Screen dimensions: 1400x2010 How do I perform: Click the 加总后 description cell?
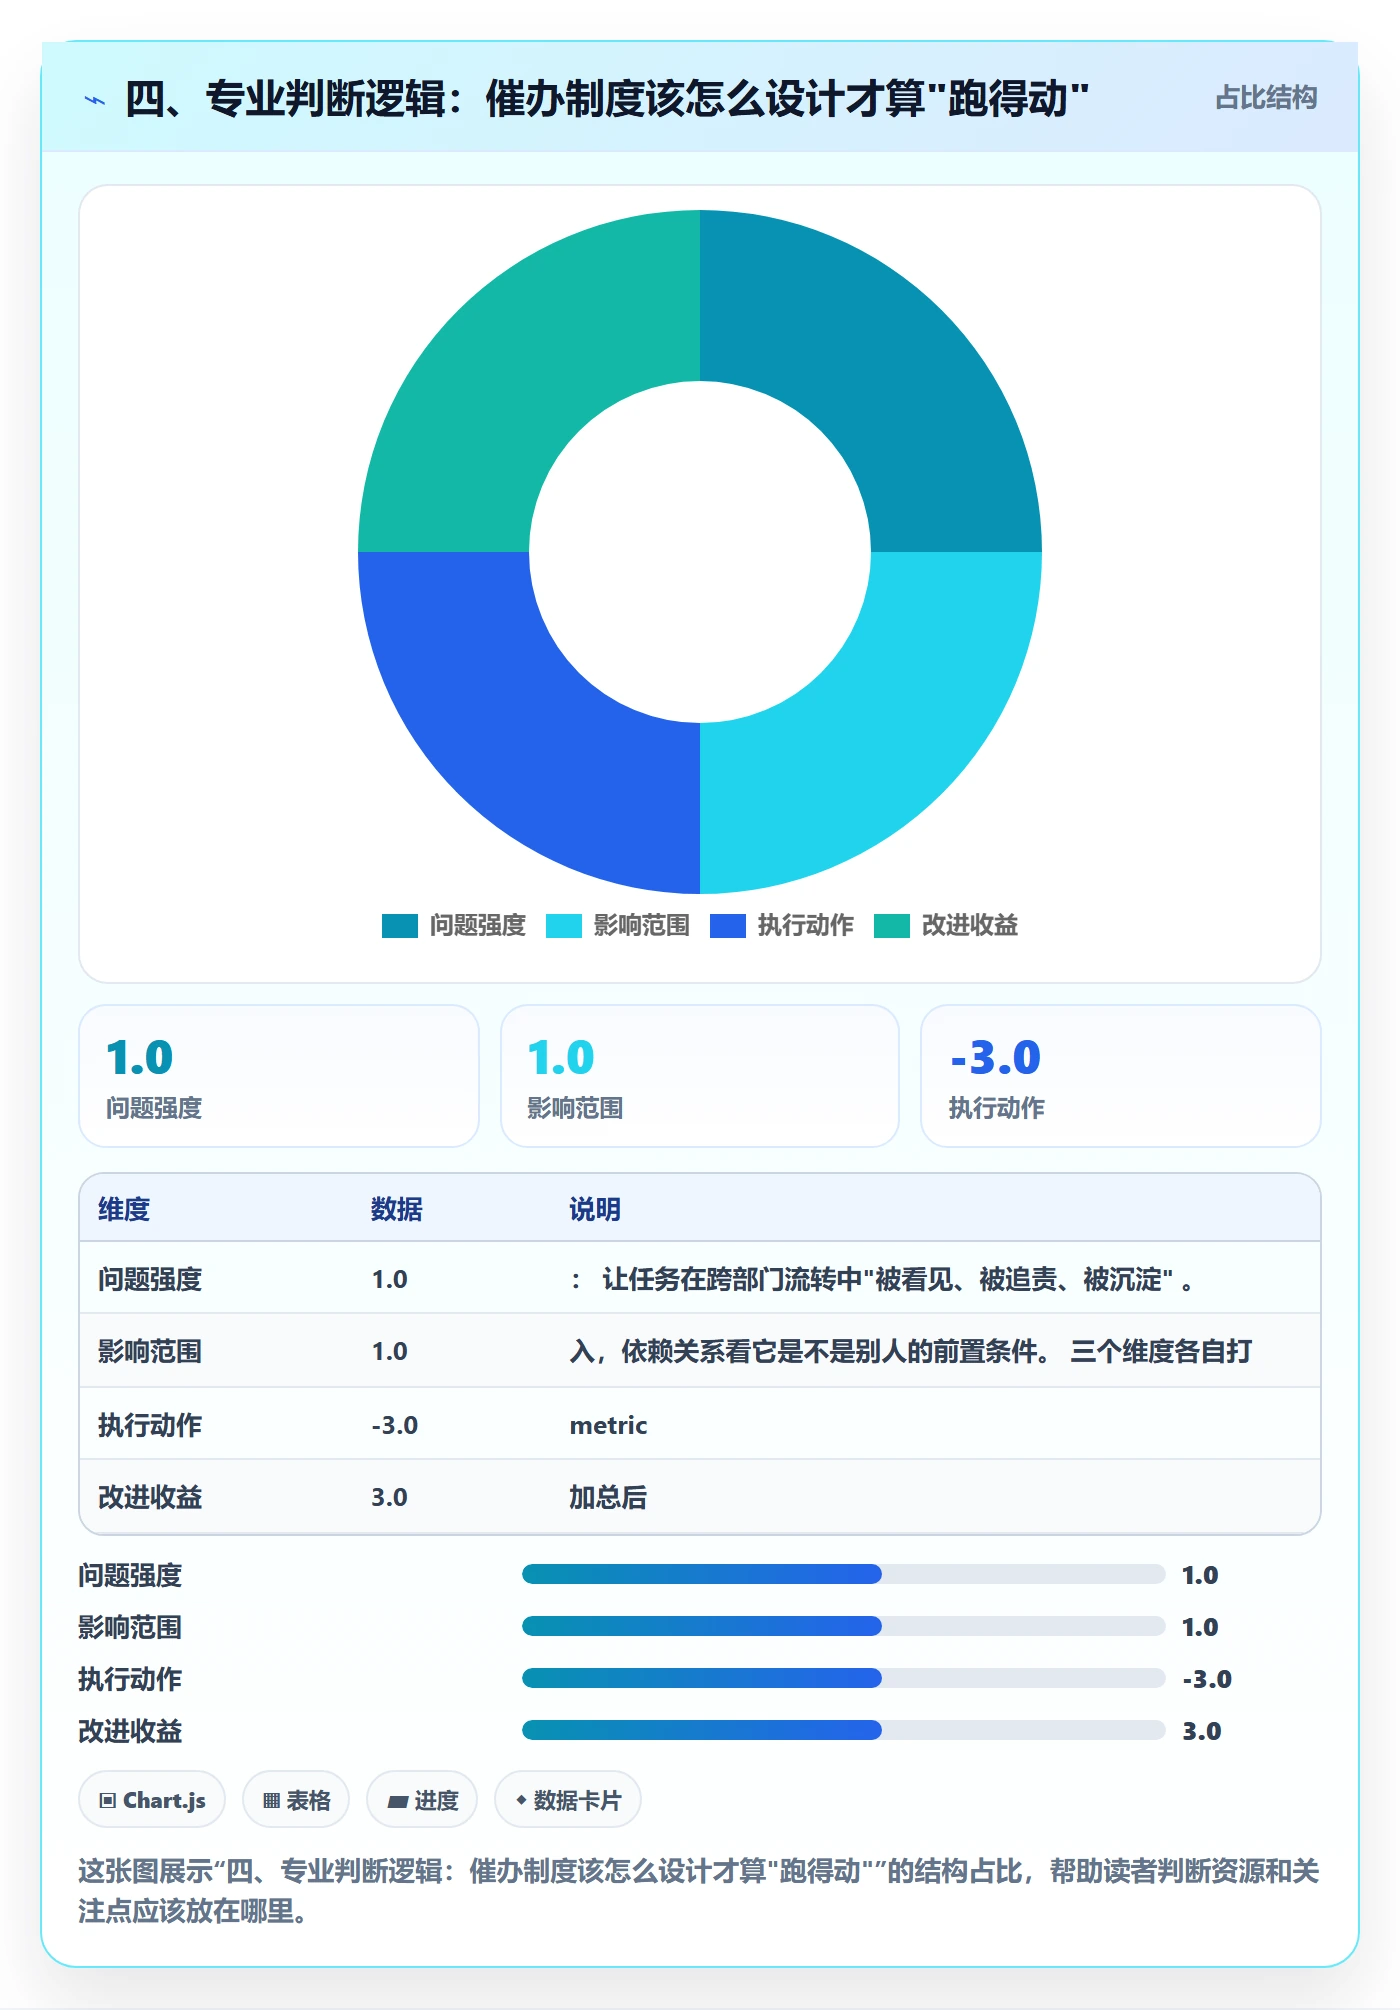click(x=608, y=1497)
